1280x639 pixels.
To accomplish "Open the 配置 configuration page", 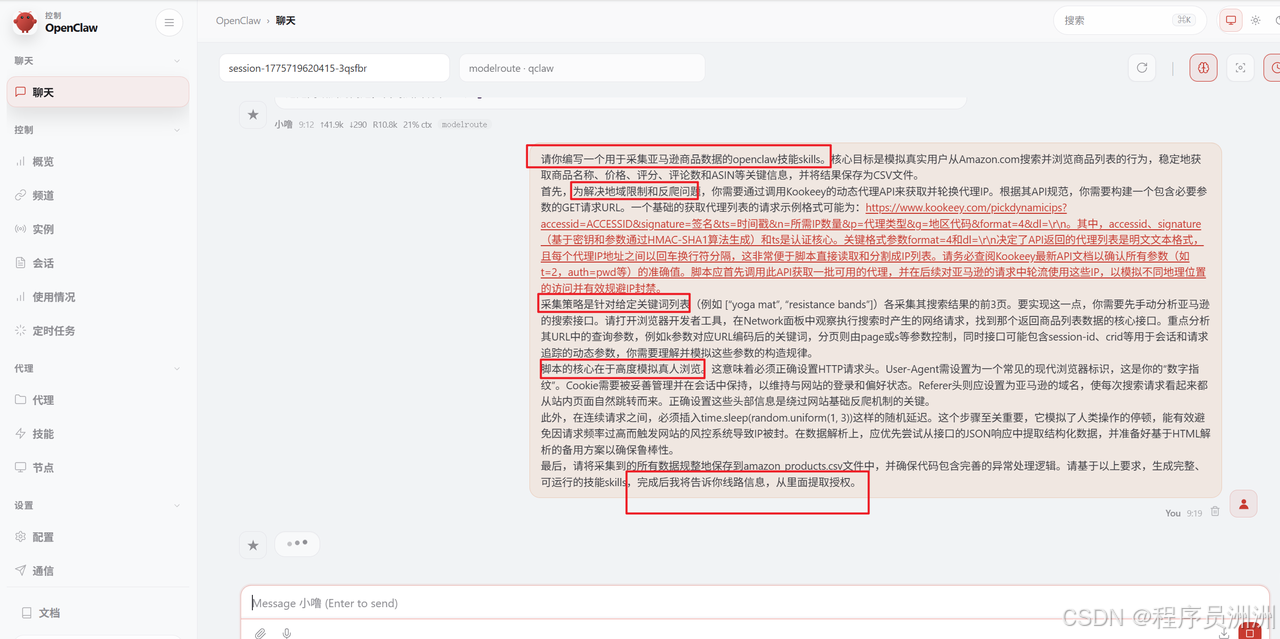I will (98, 537).
